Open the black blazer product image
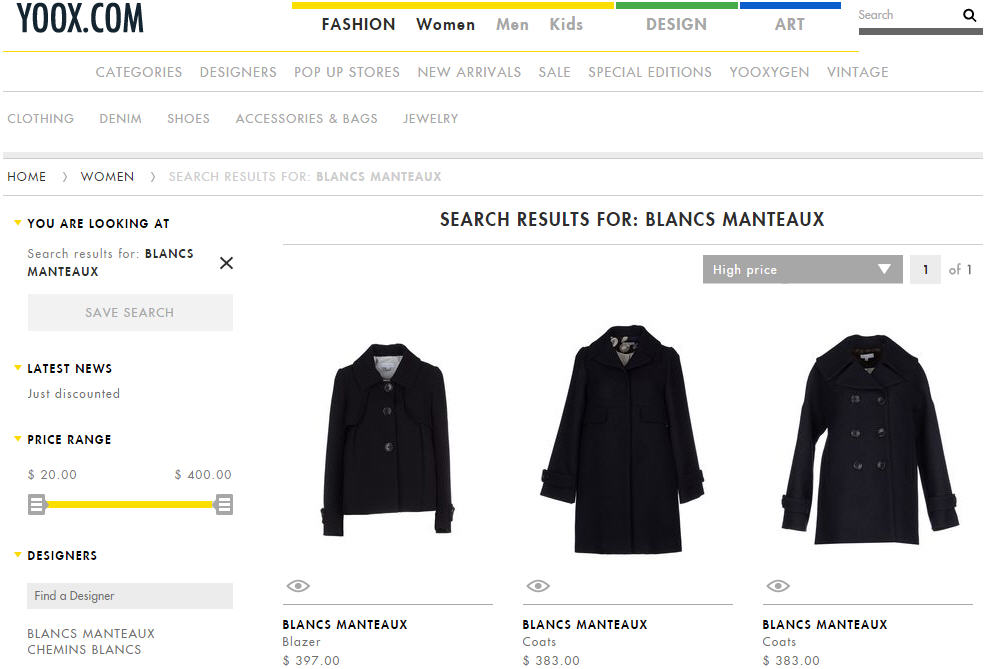Viewport: 987px width, 669px height. click(x=388, y=440)
